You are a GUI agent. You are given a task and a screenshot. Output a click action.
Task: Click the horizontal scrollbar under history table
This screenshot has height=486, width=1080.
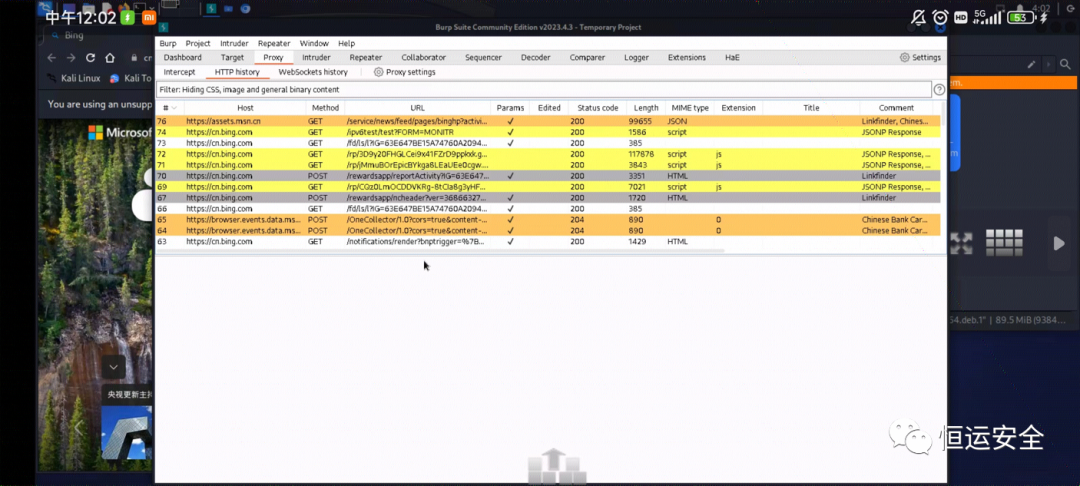[441, 251]
